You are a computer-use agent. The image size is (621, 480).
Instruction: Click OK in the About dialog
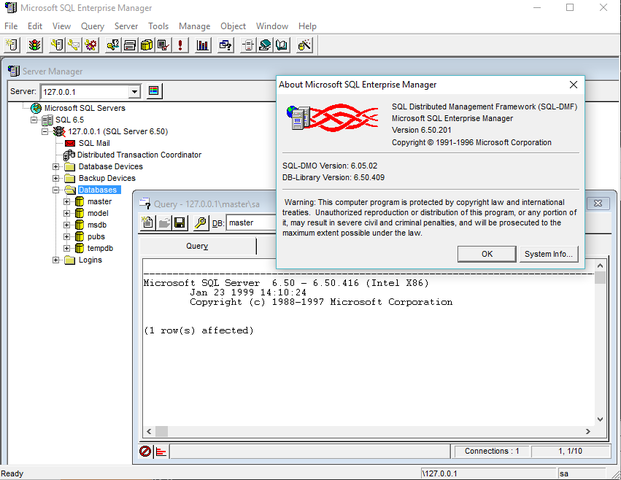[x=487, y=254]
